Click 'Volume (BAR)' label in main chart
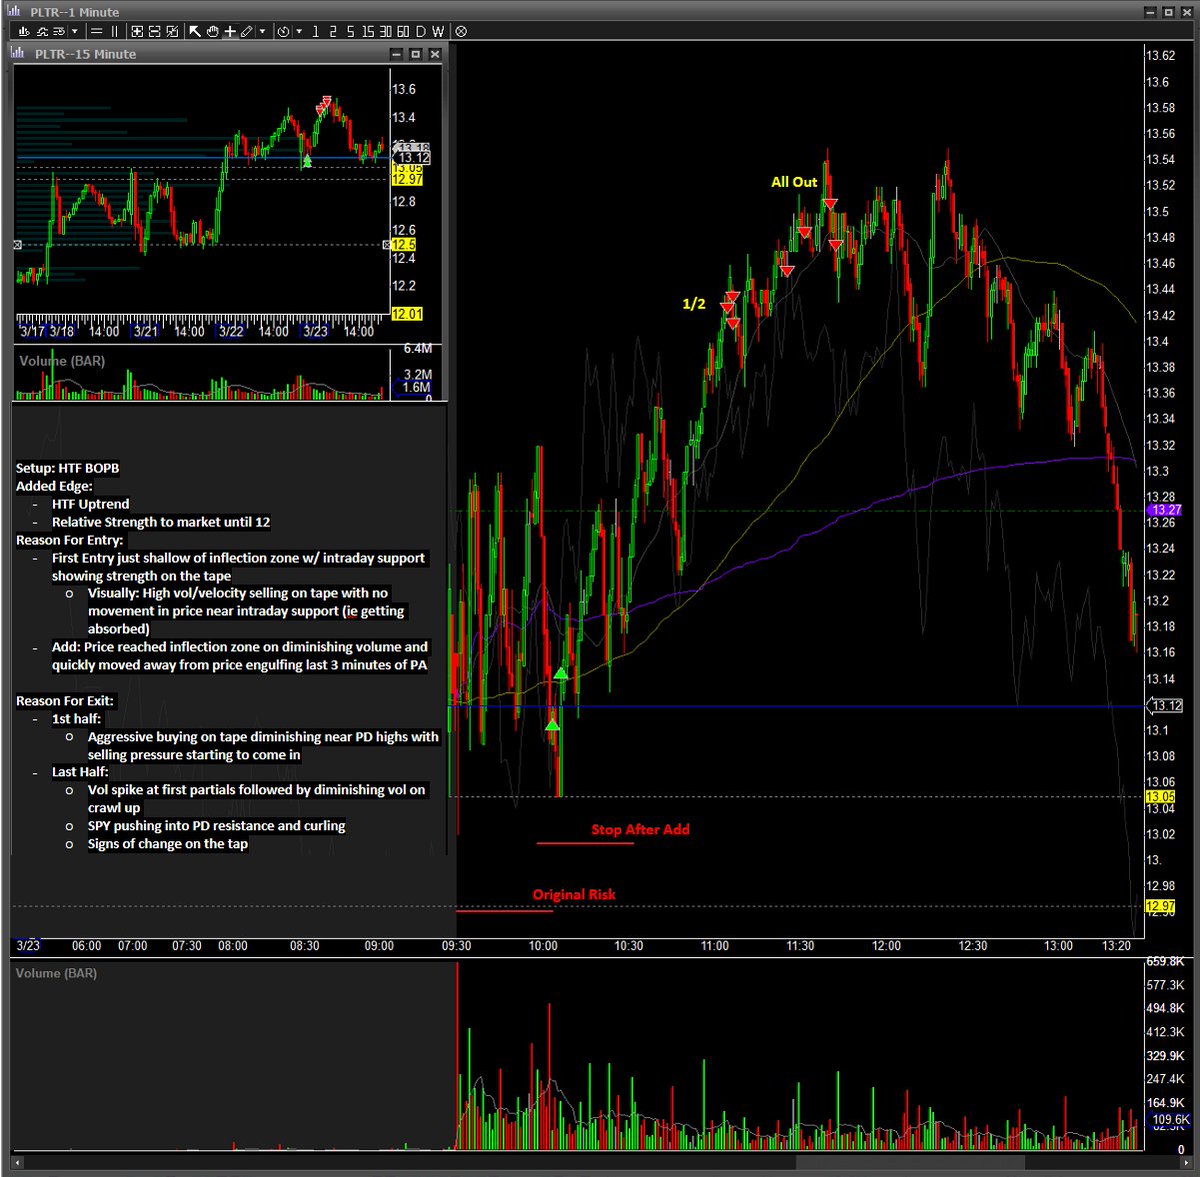 click(57, 973)
